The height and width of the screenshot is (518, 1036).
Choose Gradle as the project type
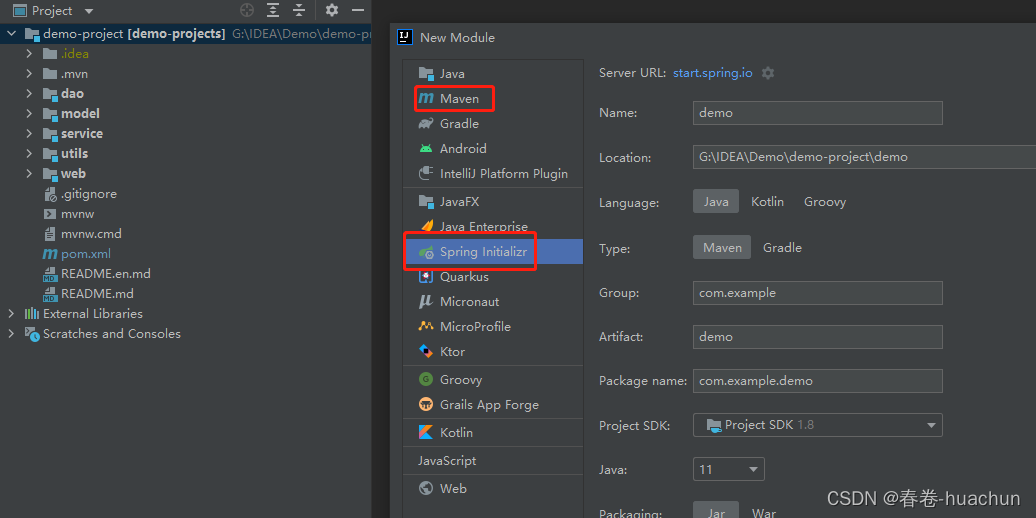(x=782, y=247)
